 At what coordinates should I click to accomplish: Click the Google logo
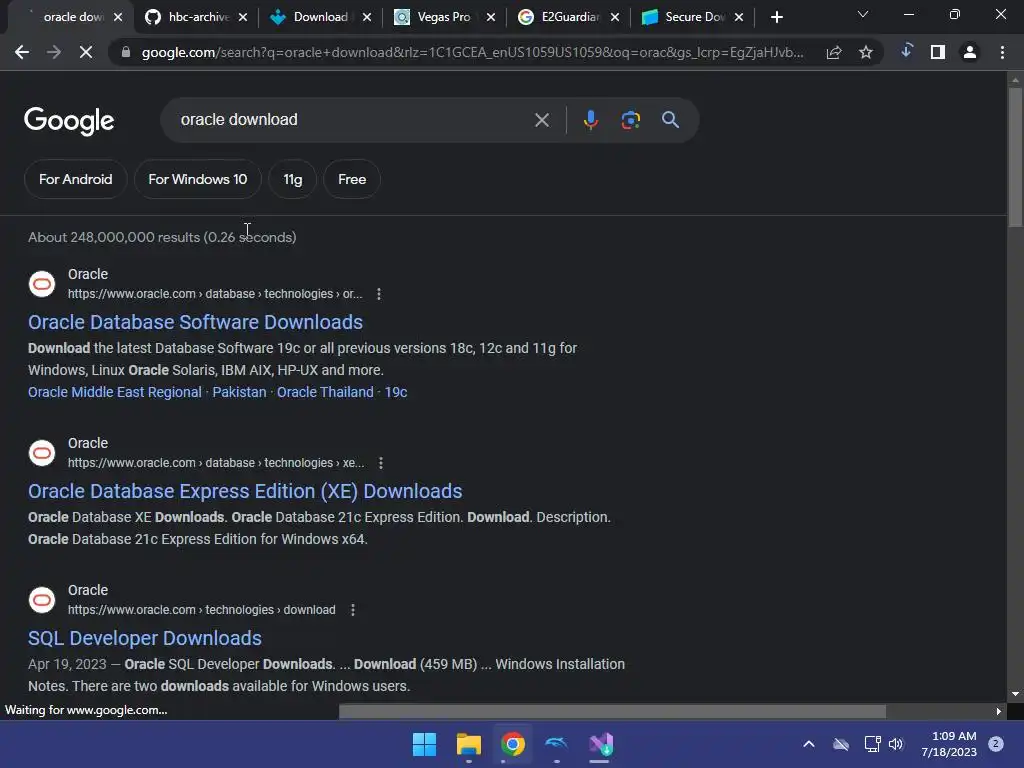69,121
